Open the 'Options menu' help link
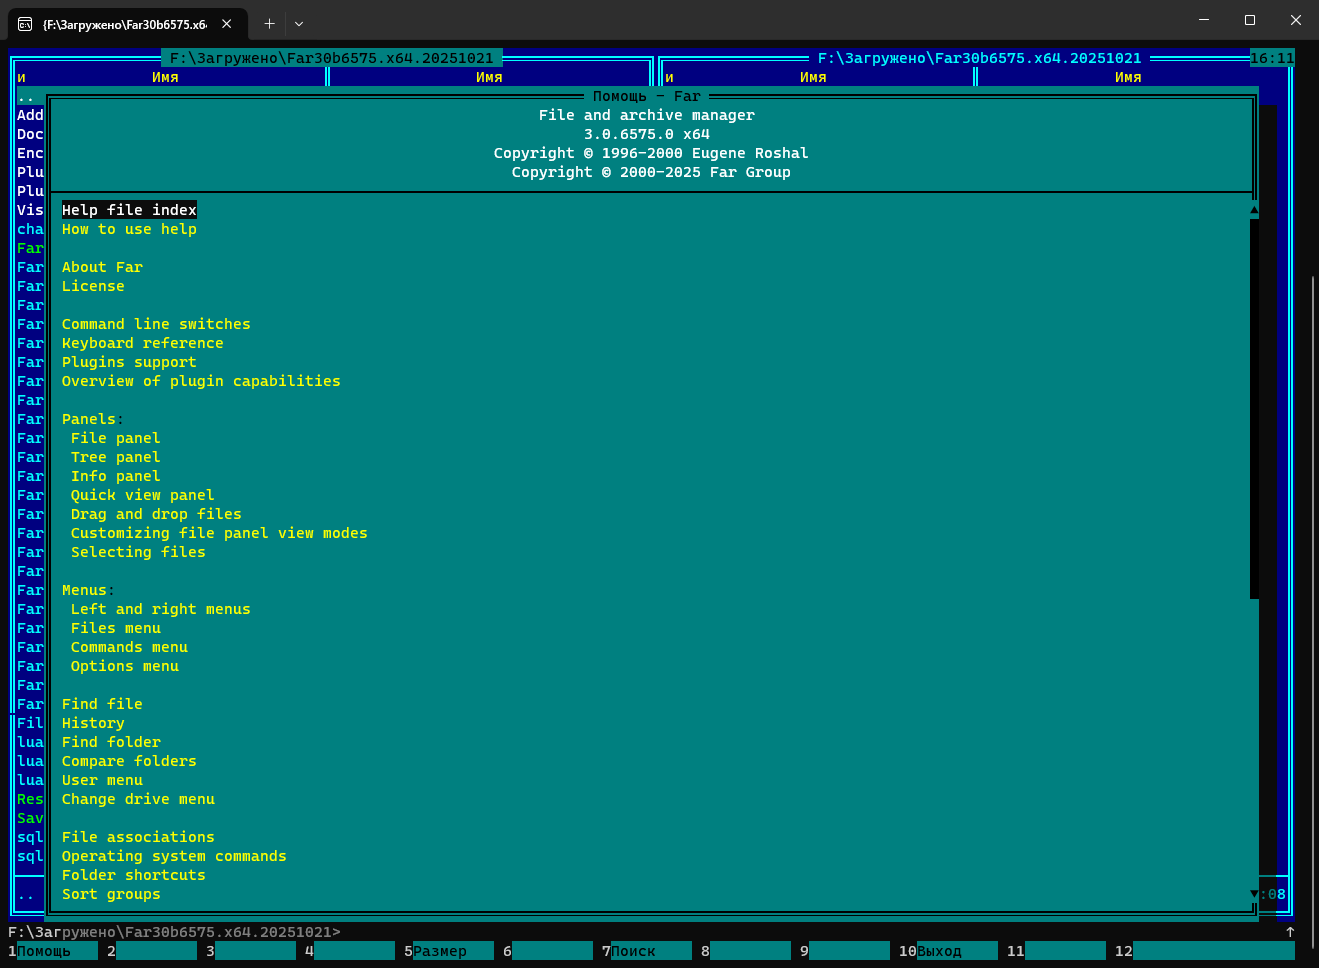The height and width of the screenshot is (968, 1319). [x=125, y=666]
